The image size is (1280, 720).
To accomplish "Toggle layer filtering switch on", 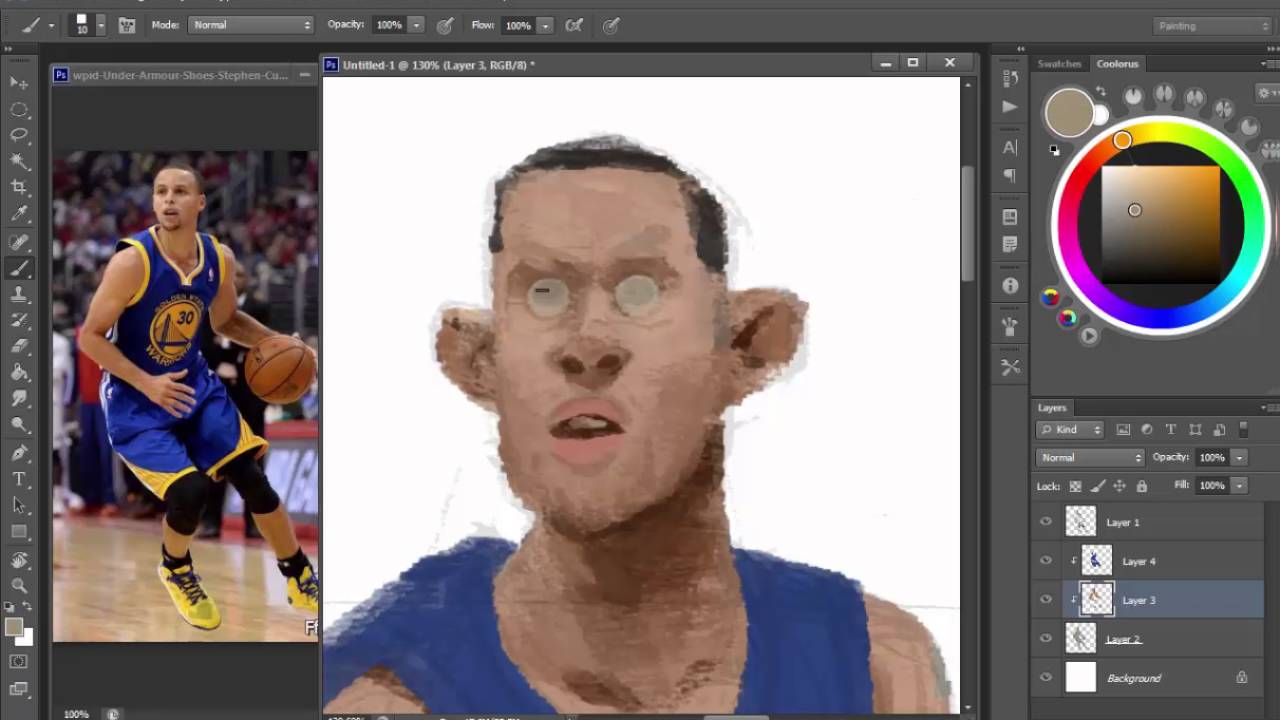I will pyautogui.click(x=1244, y=429).
